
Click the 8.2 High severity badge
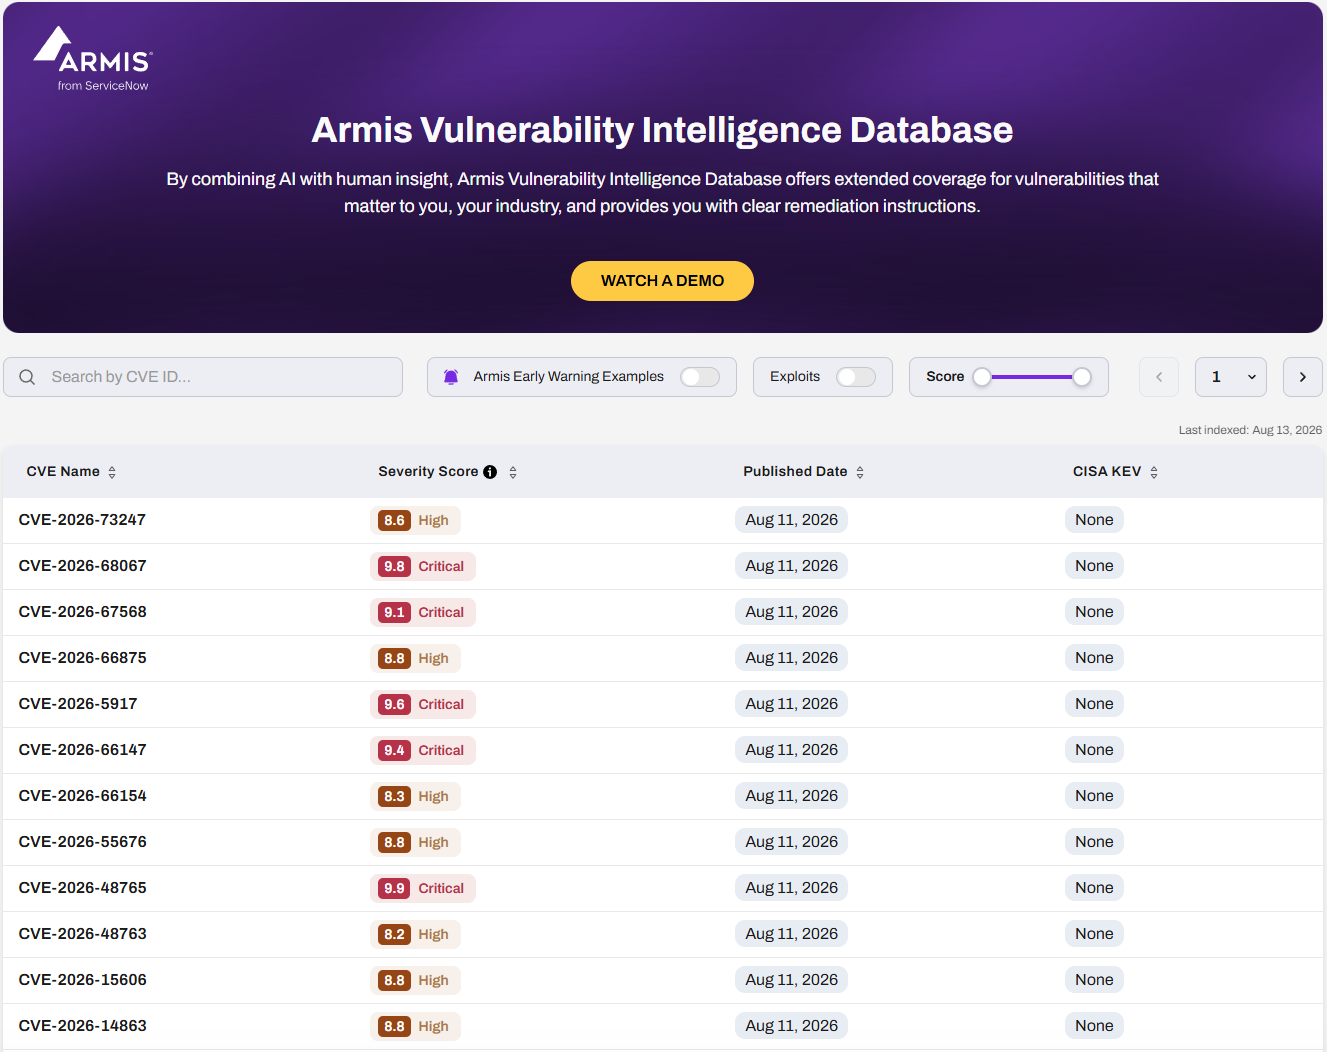tap(415, 934)
